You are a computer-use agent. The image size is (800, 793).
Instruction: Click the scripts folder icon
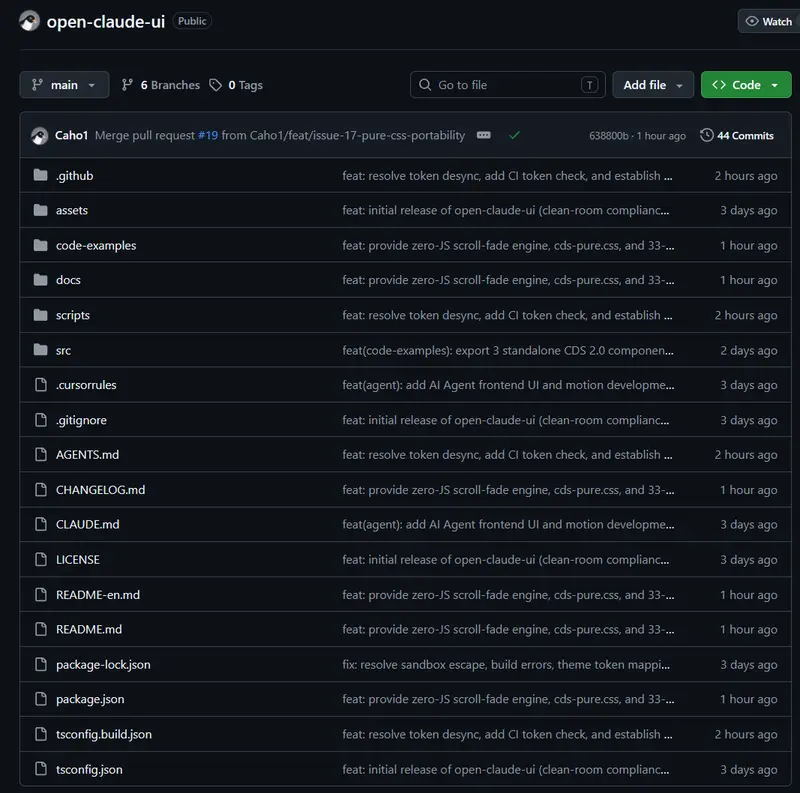(40, 315)
